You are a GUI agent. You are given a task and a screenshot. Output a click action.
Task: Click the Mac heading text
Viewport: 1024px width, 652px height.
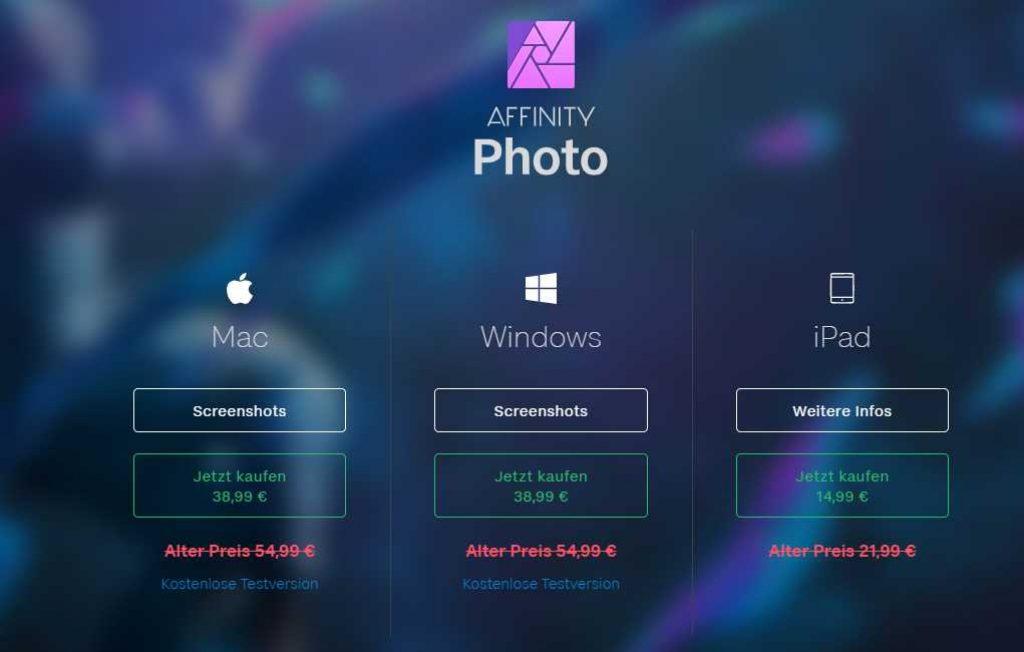point(240,337)
